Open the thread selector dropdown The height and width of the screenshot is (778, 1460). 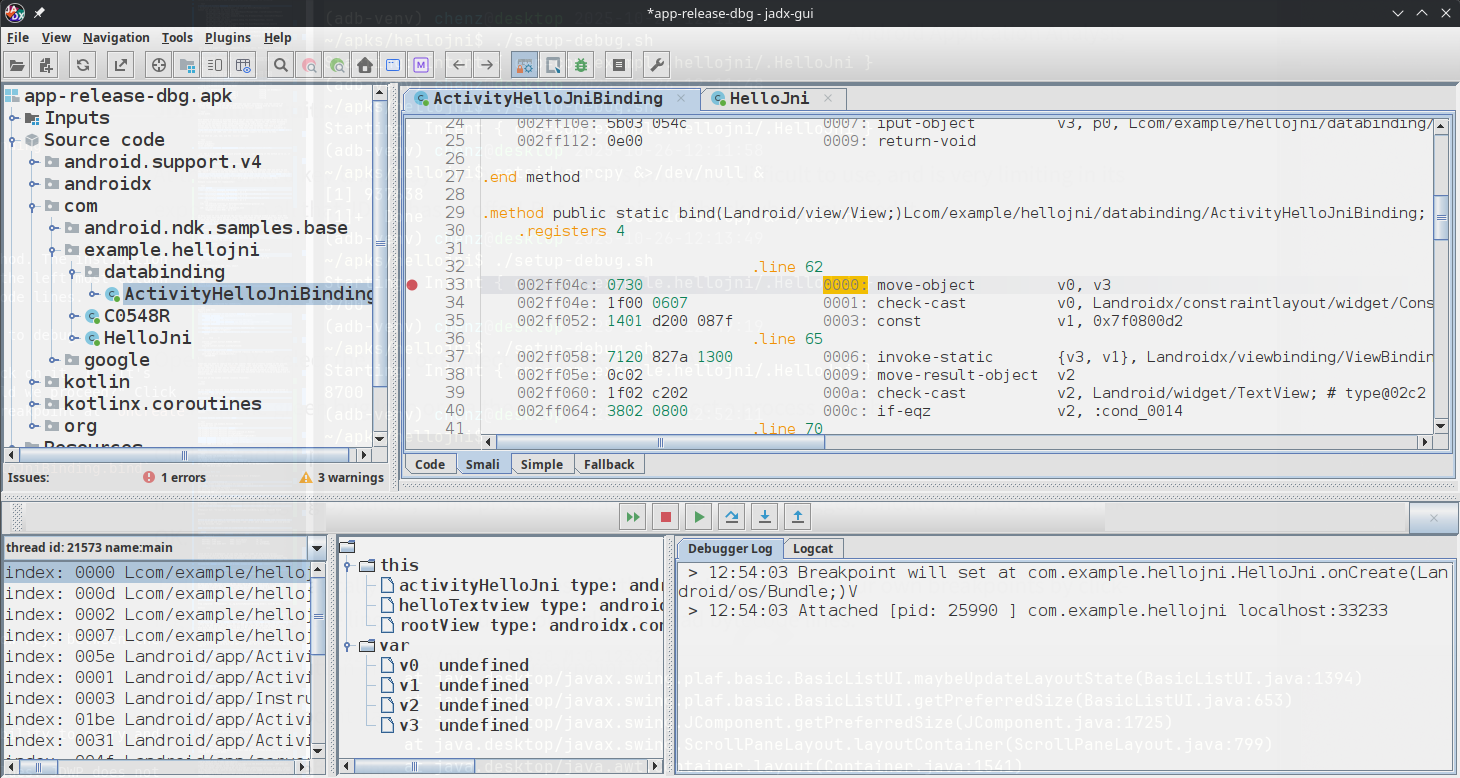pos(316,547)
